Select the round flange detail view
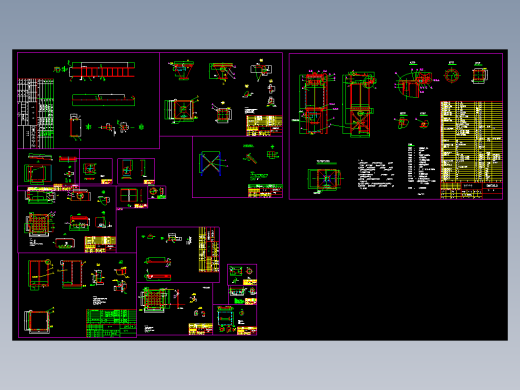 [x=452, y=75]
